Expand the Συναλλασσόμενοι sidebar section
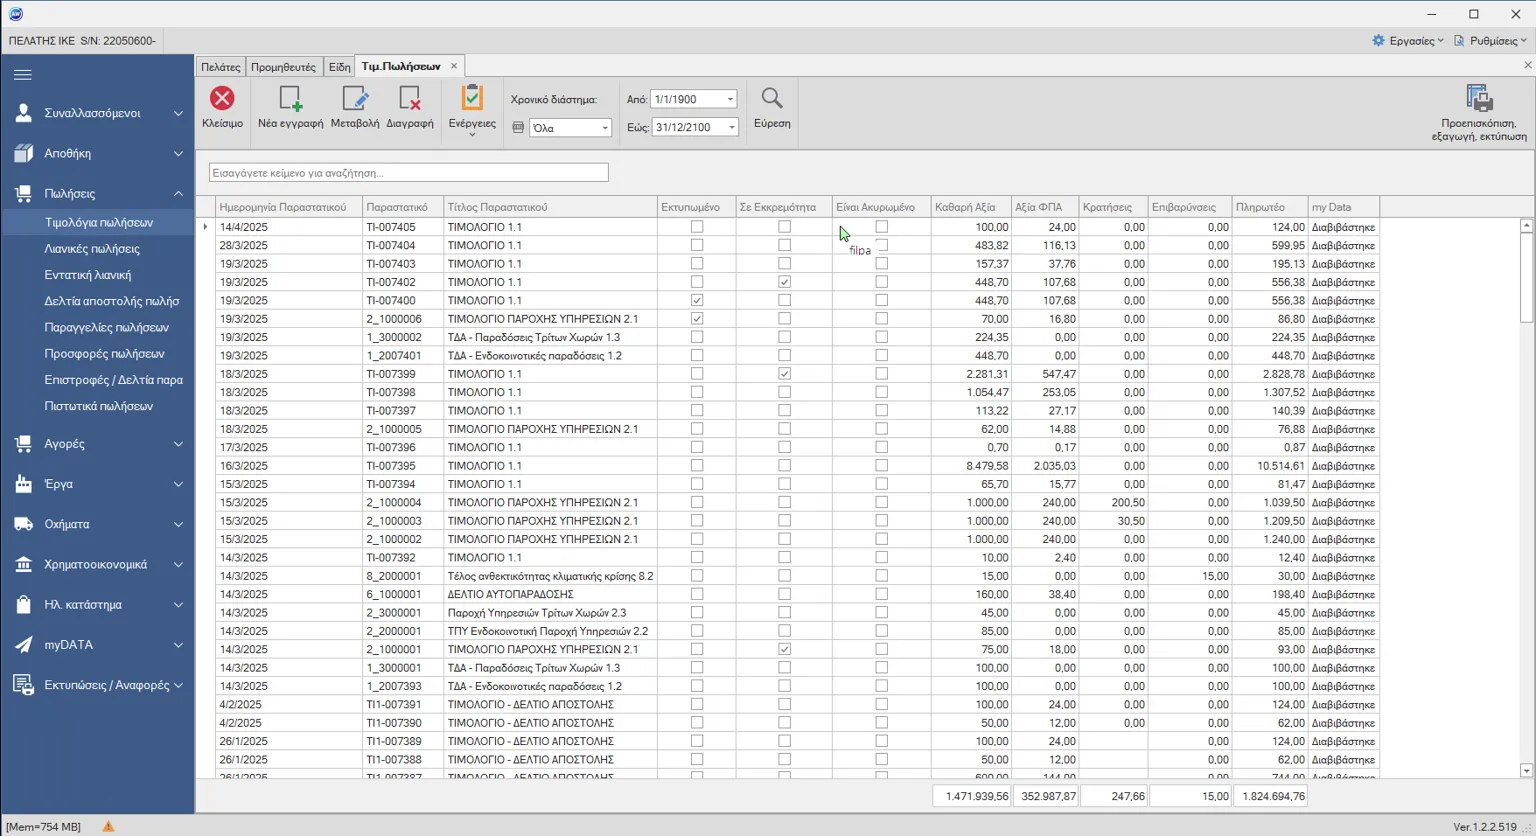 178,113
